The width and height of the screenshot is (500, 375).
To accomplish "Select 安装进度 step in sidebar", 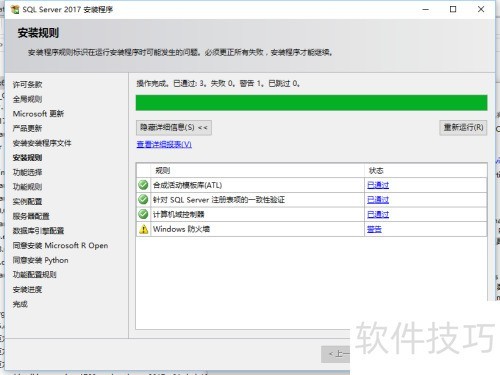I will [27, 290].
